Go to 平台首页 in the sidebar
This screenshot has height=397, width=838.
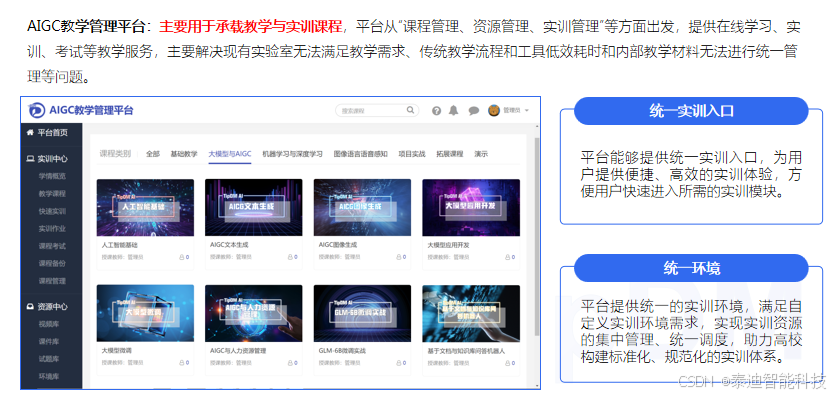(x=52, y=132)
